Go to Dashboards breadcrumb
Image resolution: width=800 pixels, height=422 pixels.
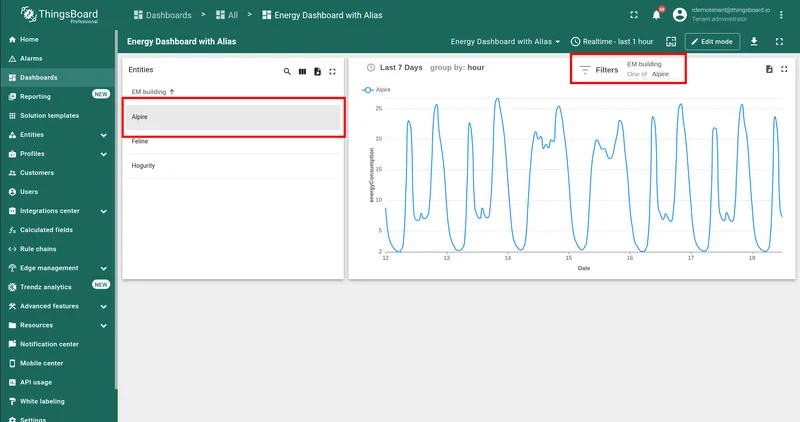162,15
